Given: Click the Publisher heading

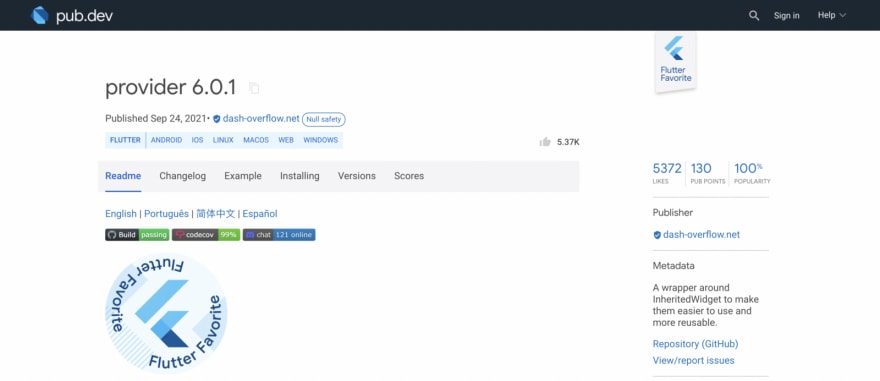Looking at the screenshot, I should pyautogui.click(x=673, y=213).
